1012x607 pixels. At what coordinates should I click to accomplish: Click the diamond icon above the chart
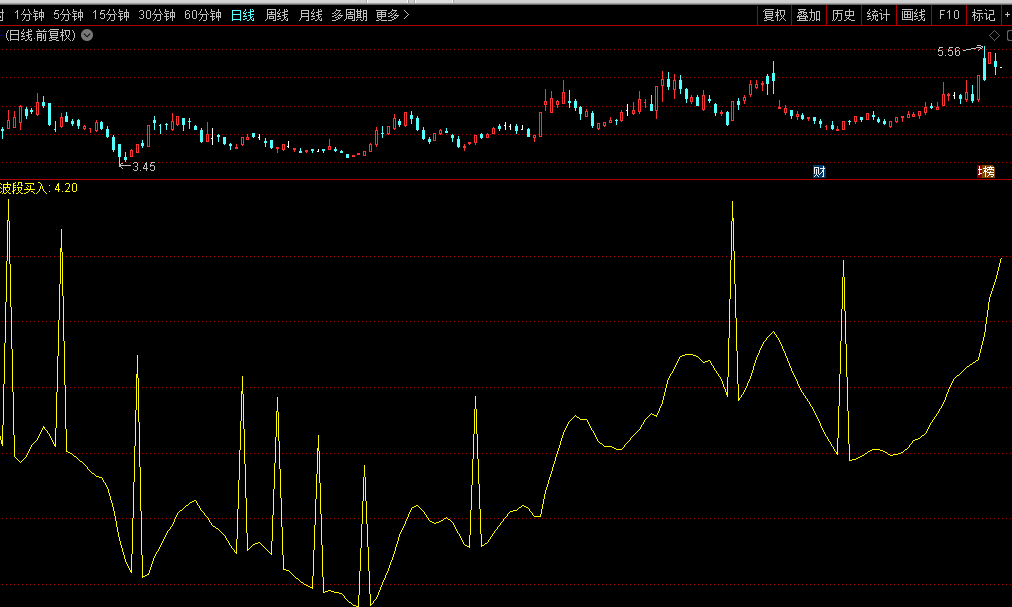994,35
